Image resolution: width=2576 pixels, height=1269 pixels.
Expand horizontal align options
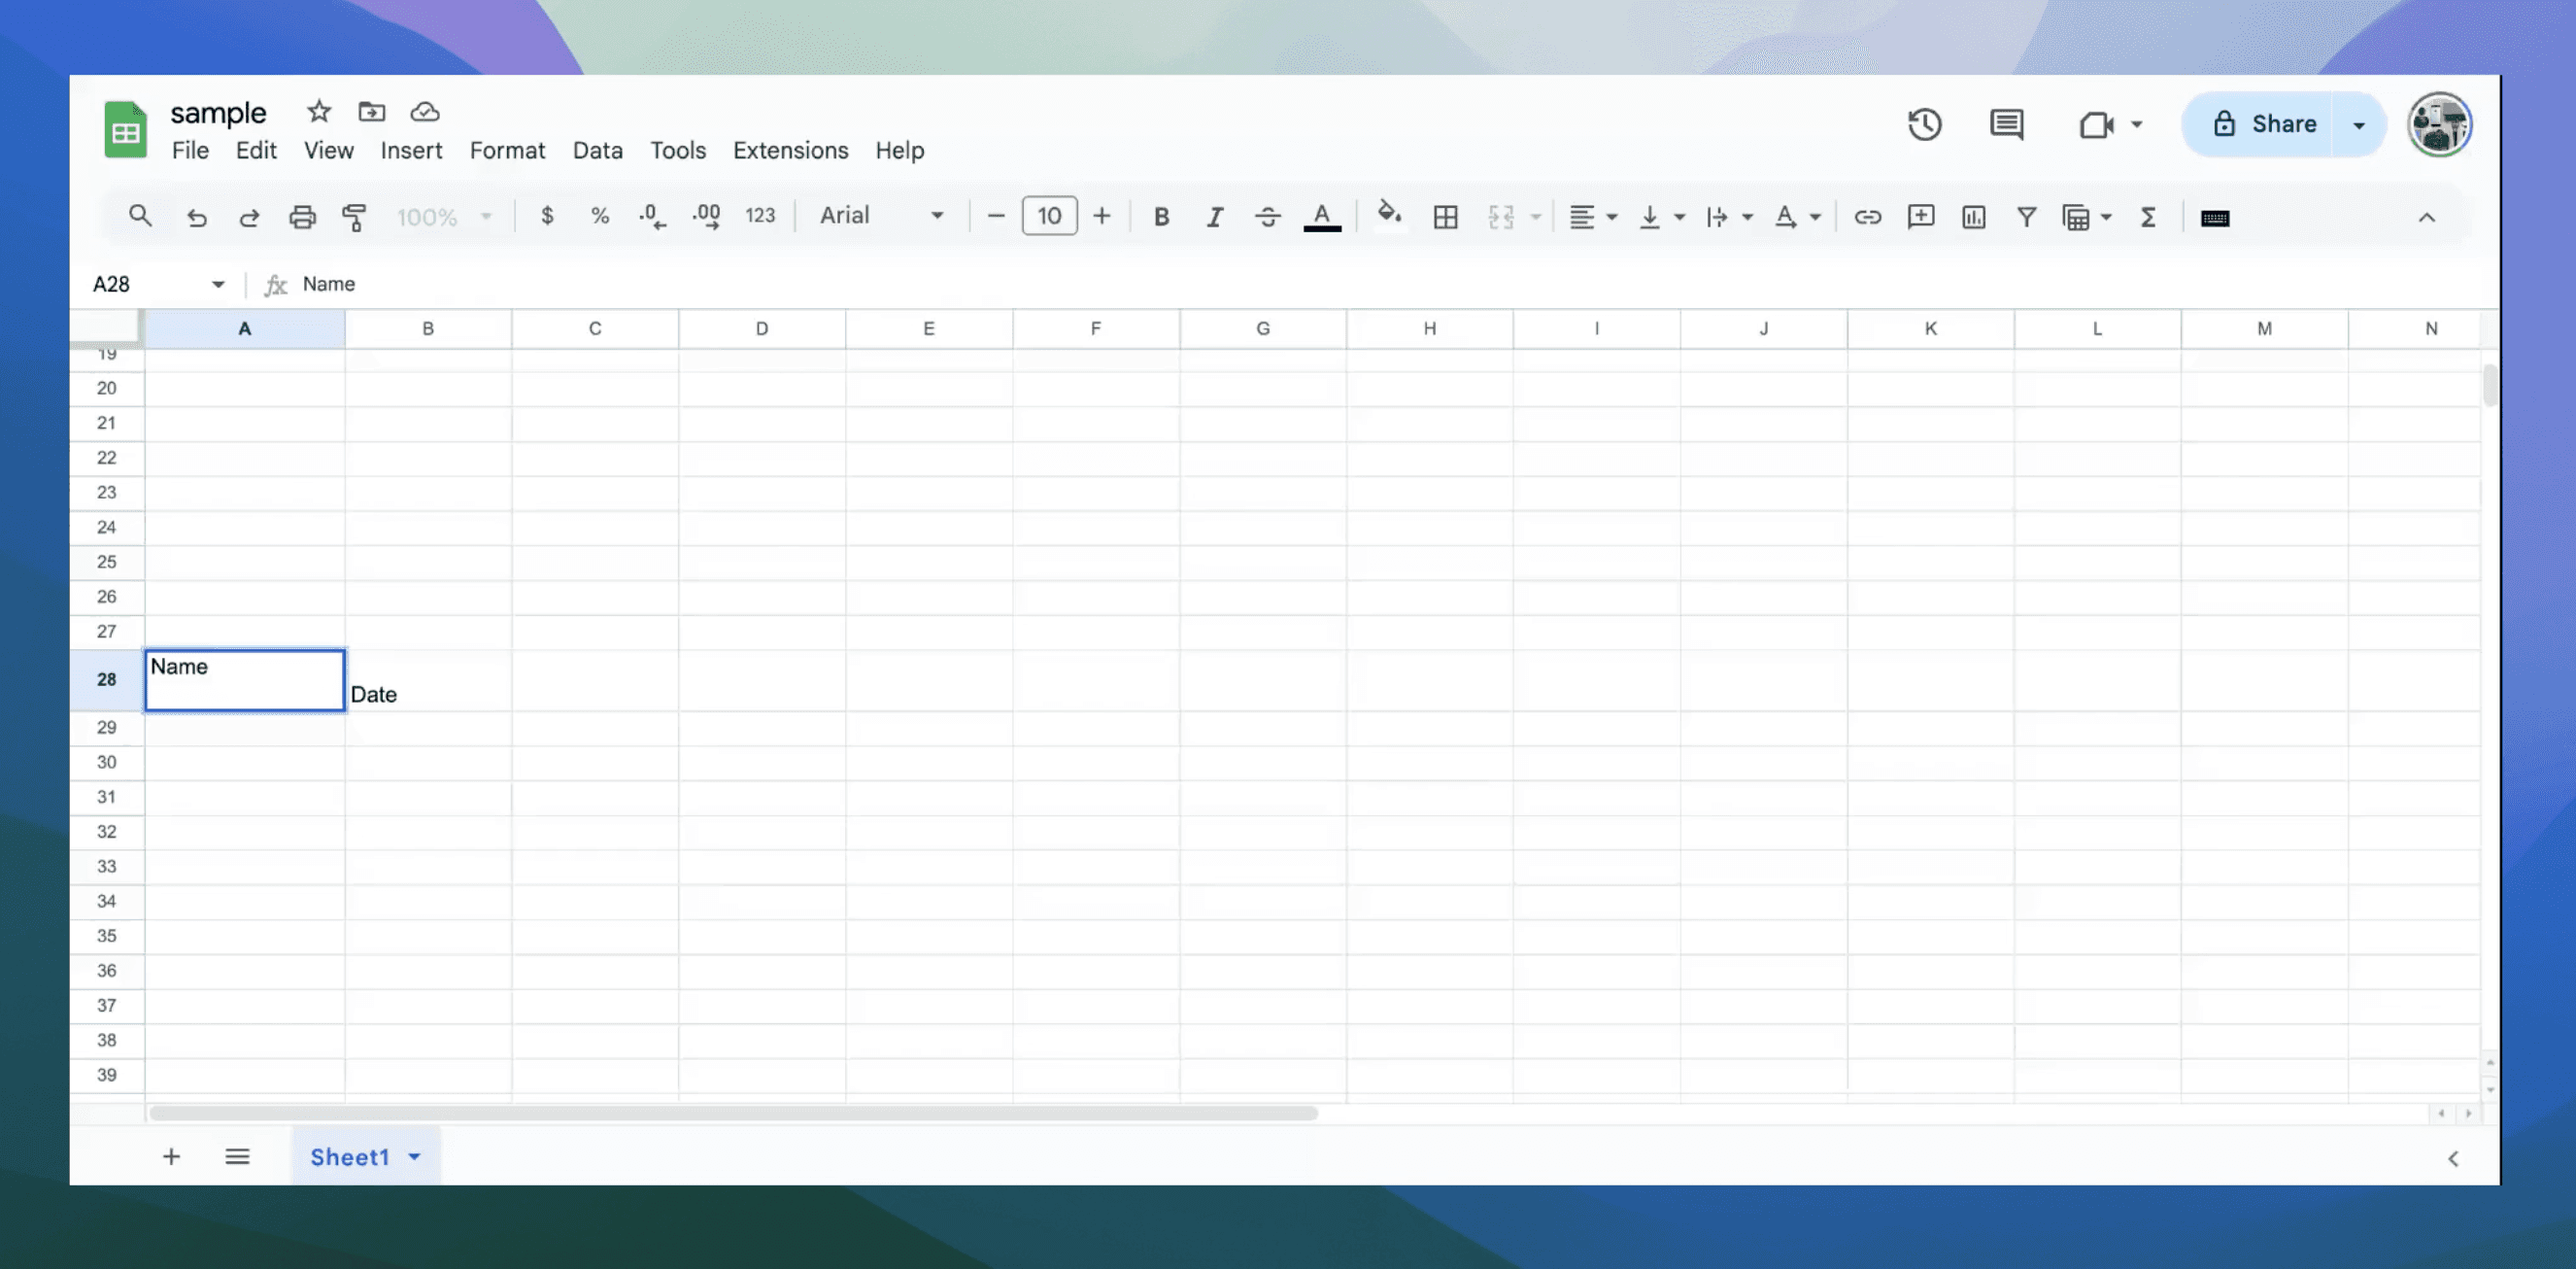coord(1612,217)
